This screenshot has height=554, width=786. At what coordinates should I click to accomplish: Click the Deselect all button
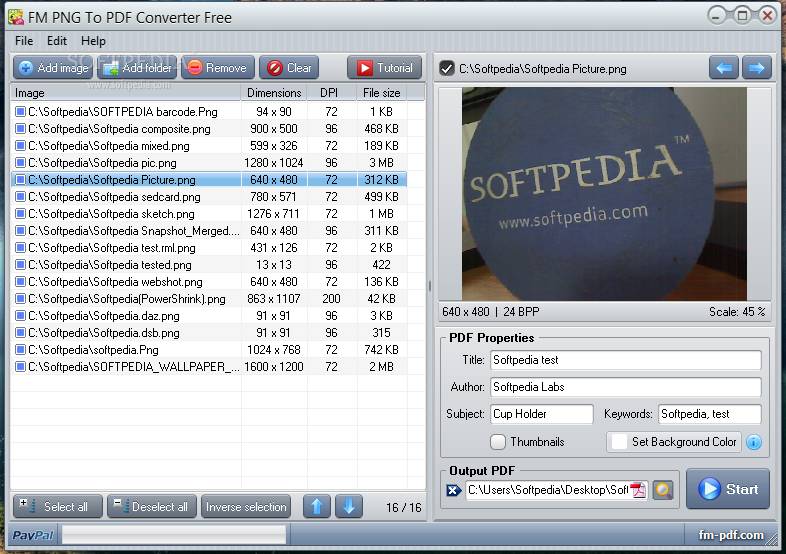coord(151,507)
